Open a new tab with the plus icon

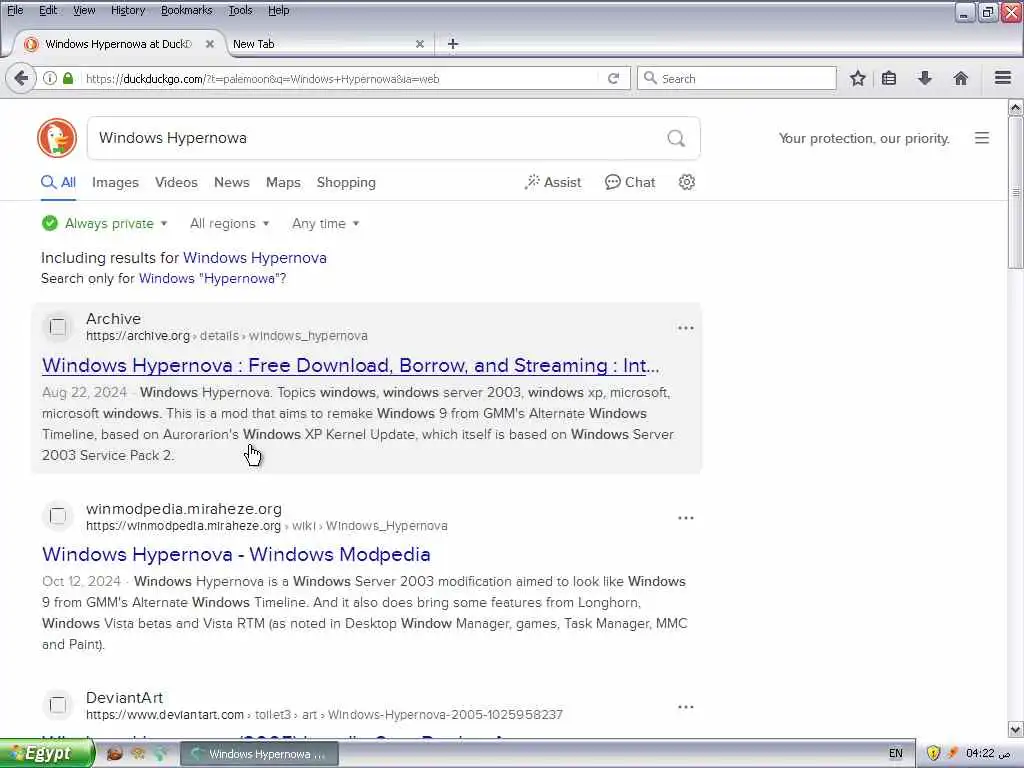453,44
